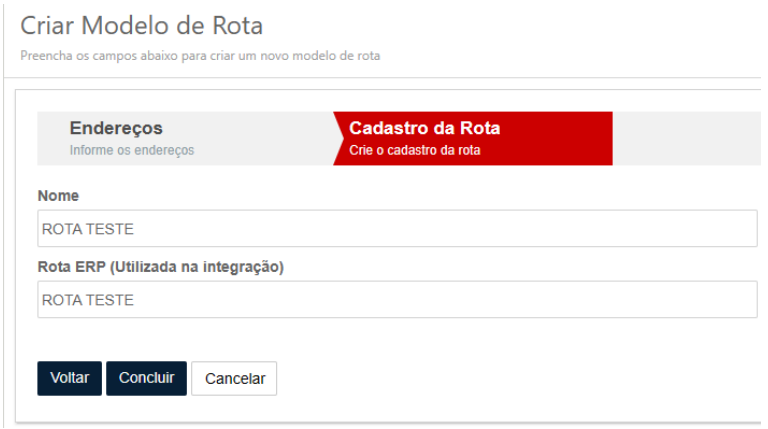The height and width of the screenshot is (429, 768).
Task: Focus the Nome input field
Action: click(397, 229)
